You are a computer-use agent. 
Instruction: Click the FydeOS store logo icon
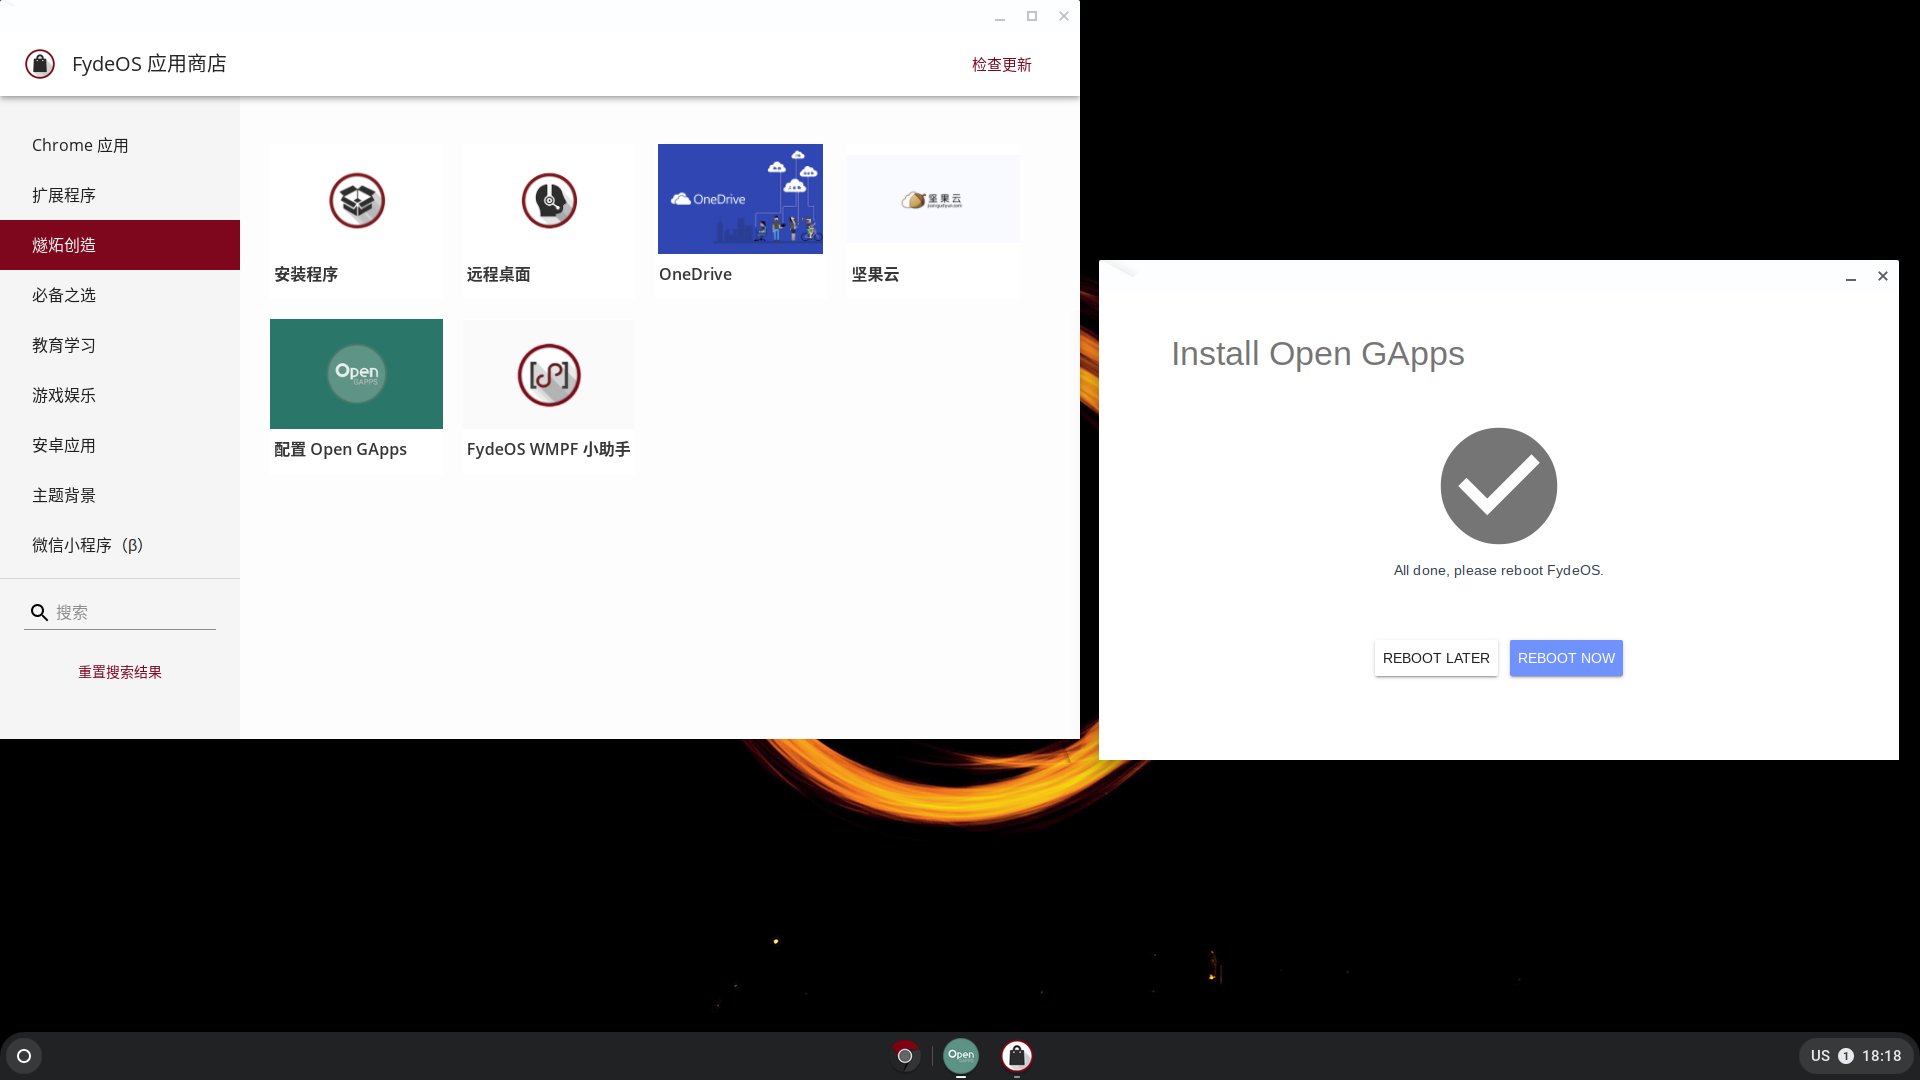click(x=40, y=64)
